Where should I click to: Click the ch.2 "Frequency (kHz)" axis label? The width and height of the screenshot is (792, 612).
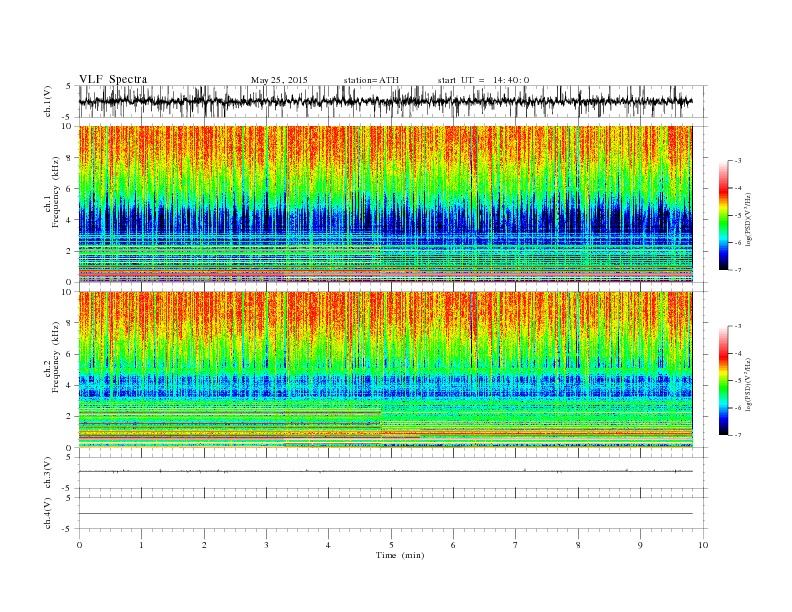pyautogui.click(x=56, y=358)
